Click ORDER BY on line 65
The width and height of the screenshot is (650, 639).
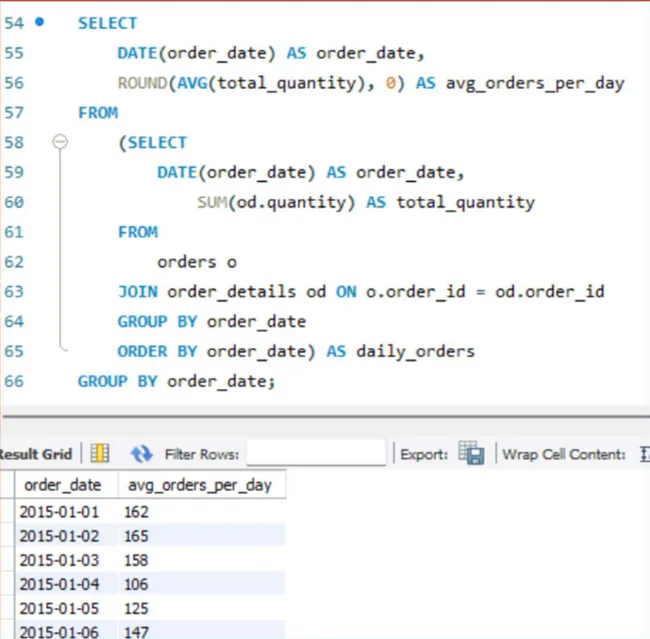[158, 351]
